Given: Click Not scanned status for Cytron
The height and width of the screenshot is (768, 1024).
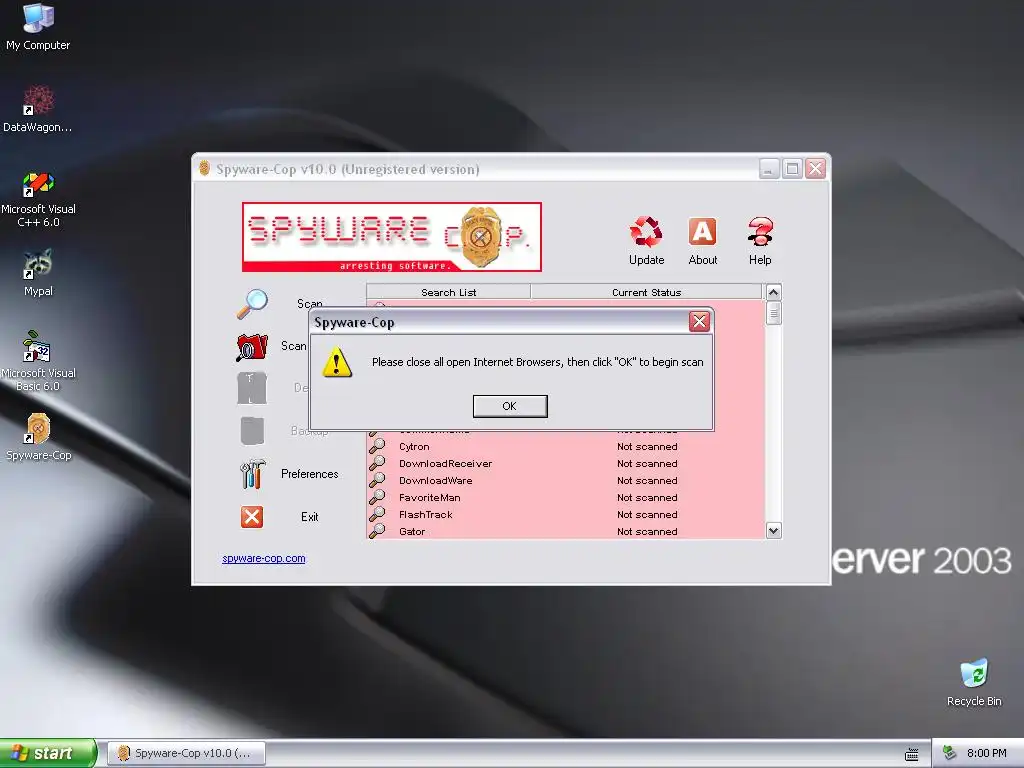Looking at the screenshot, I should tap(647, 447).
